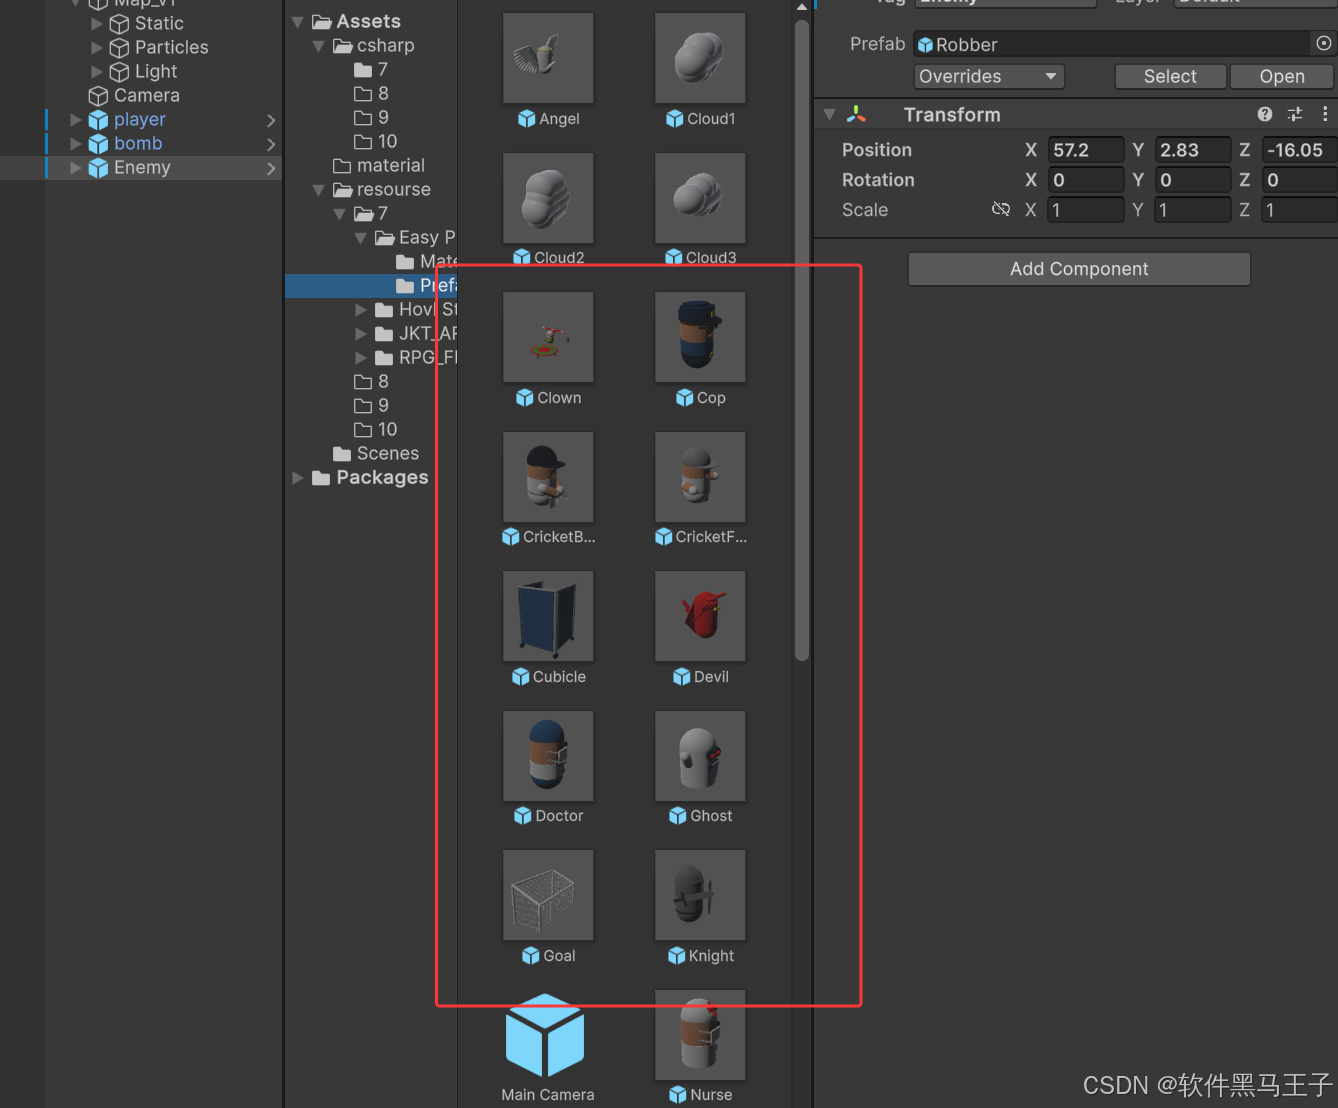Click the Rotation Y field

click(1192, 180)
